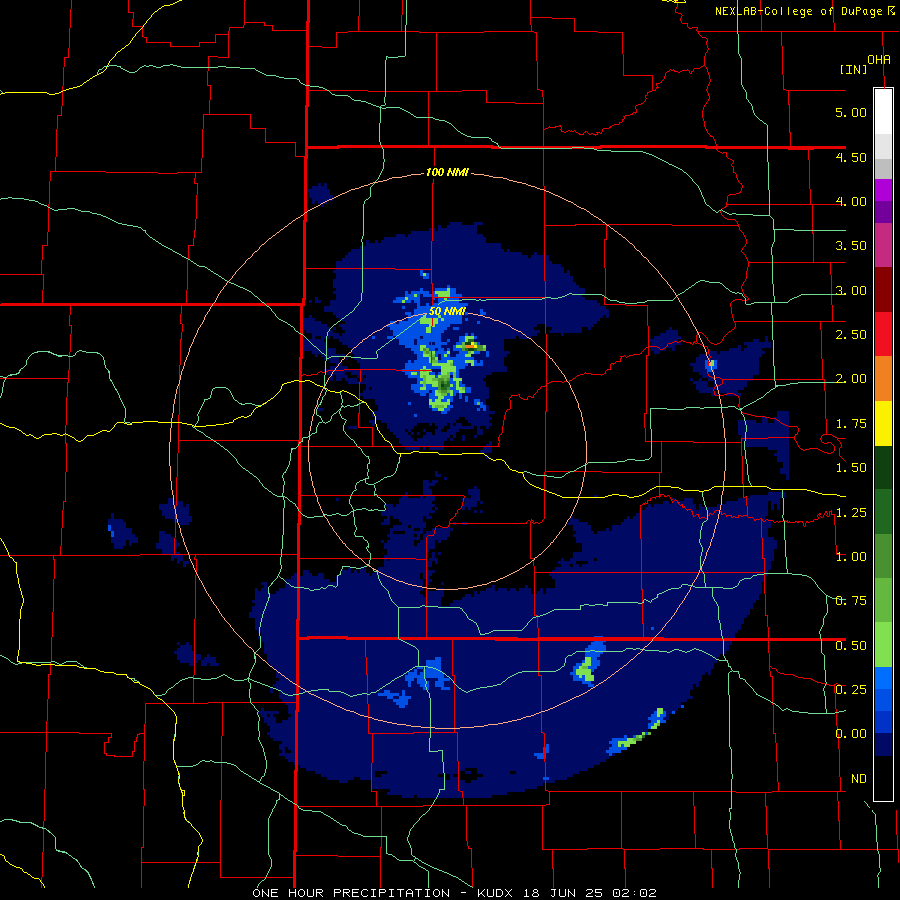Viewport: 900px width, 900px height.
Task: Select the 4.50 legend value
Action: (x=851, y=157)
